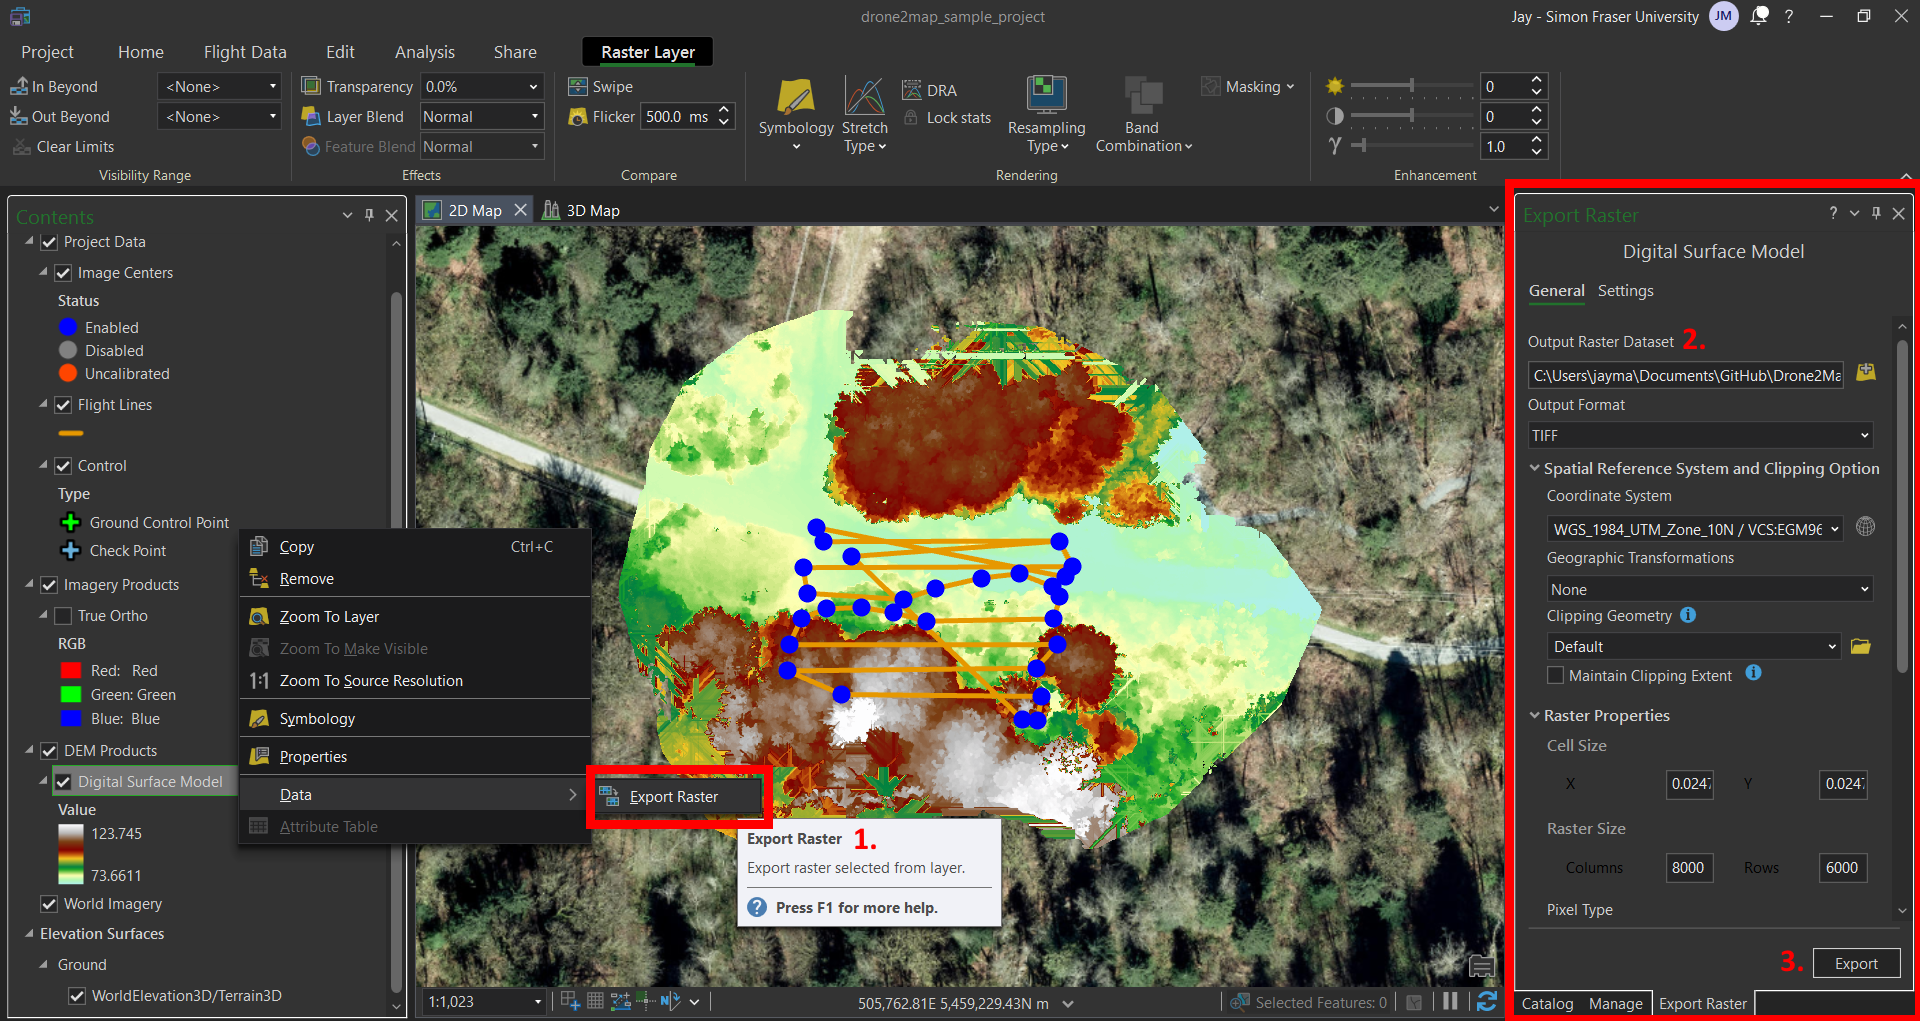This screenshot has width=1920, height=1021.
Task: Open the Symbology tool in the ribbon
Action: click(x=795, y=97)
